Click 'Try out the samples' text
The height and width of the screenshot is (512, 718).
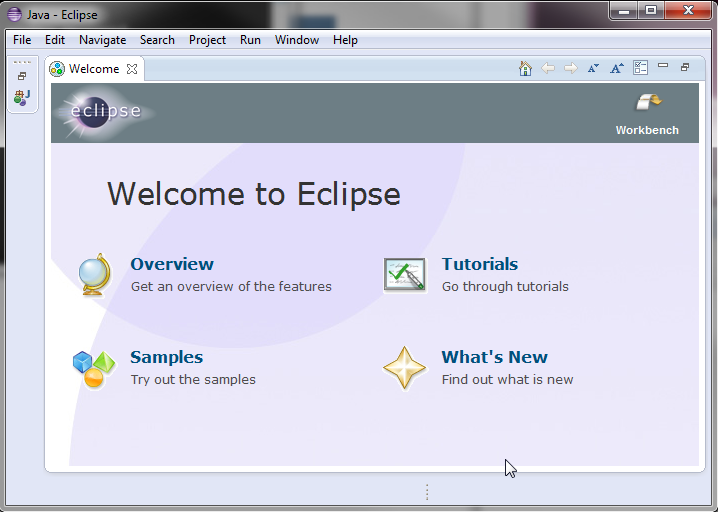click(193, 380)
